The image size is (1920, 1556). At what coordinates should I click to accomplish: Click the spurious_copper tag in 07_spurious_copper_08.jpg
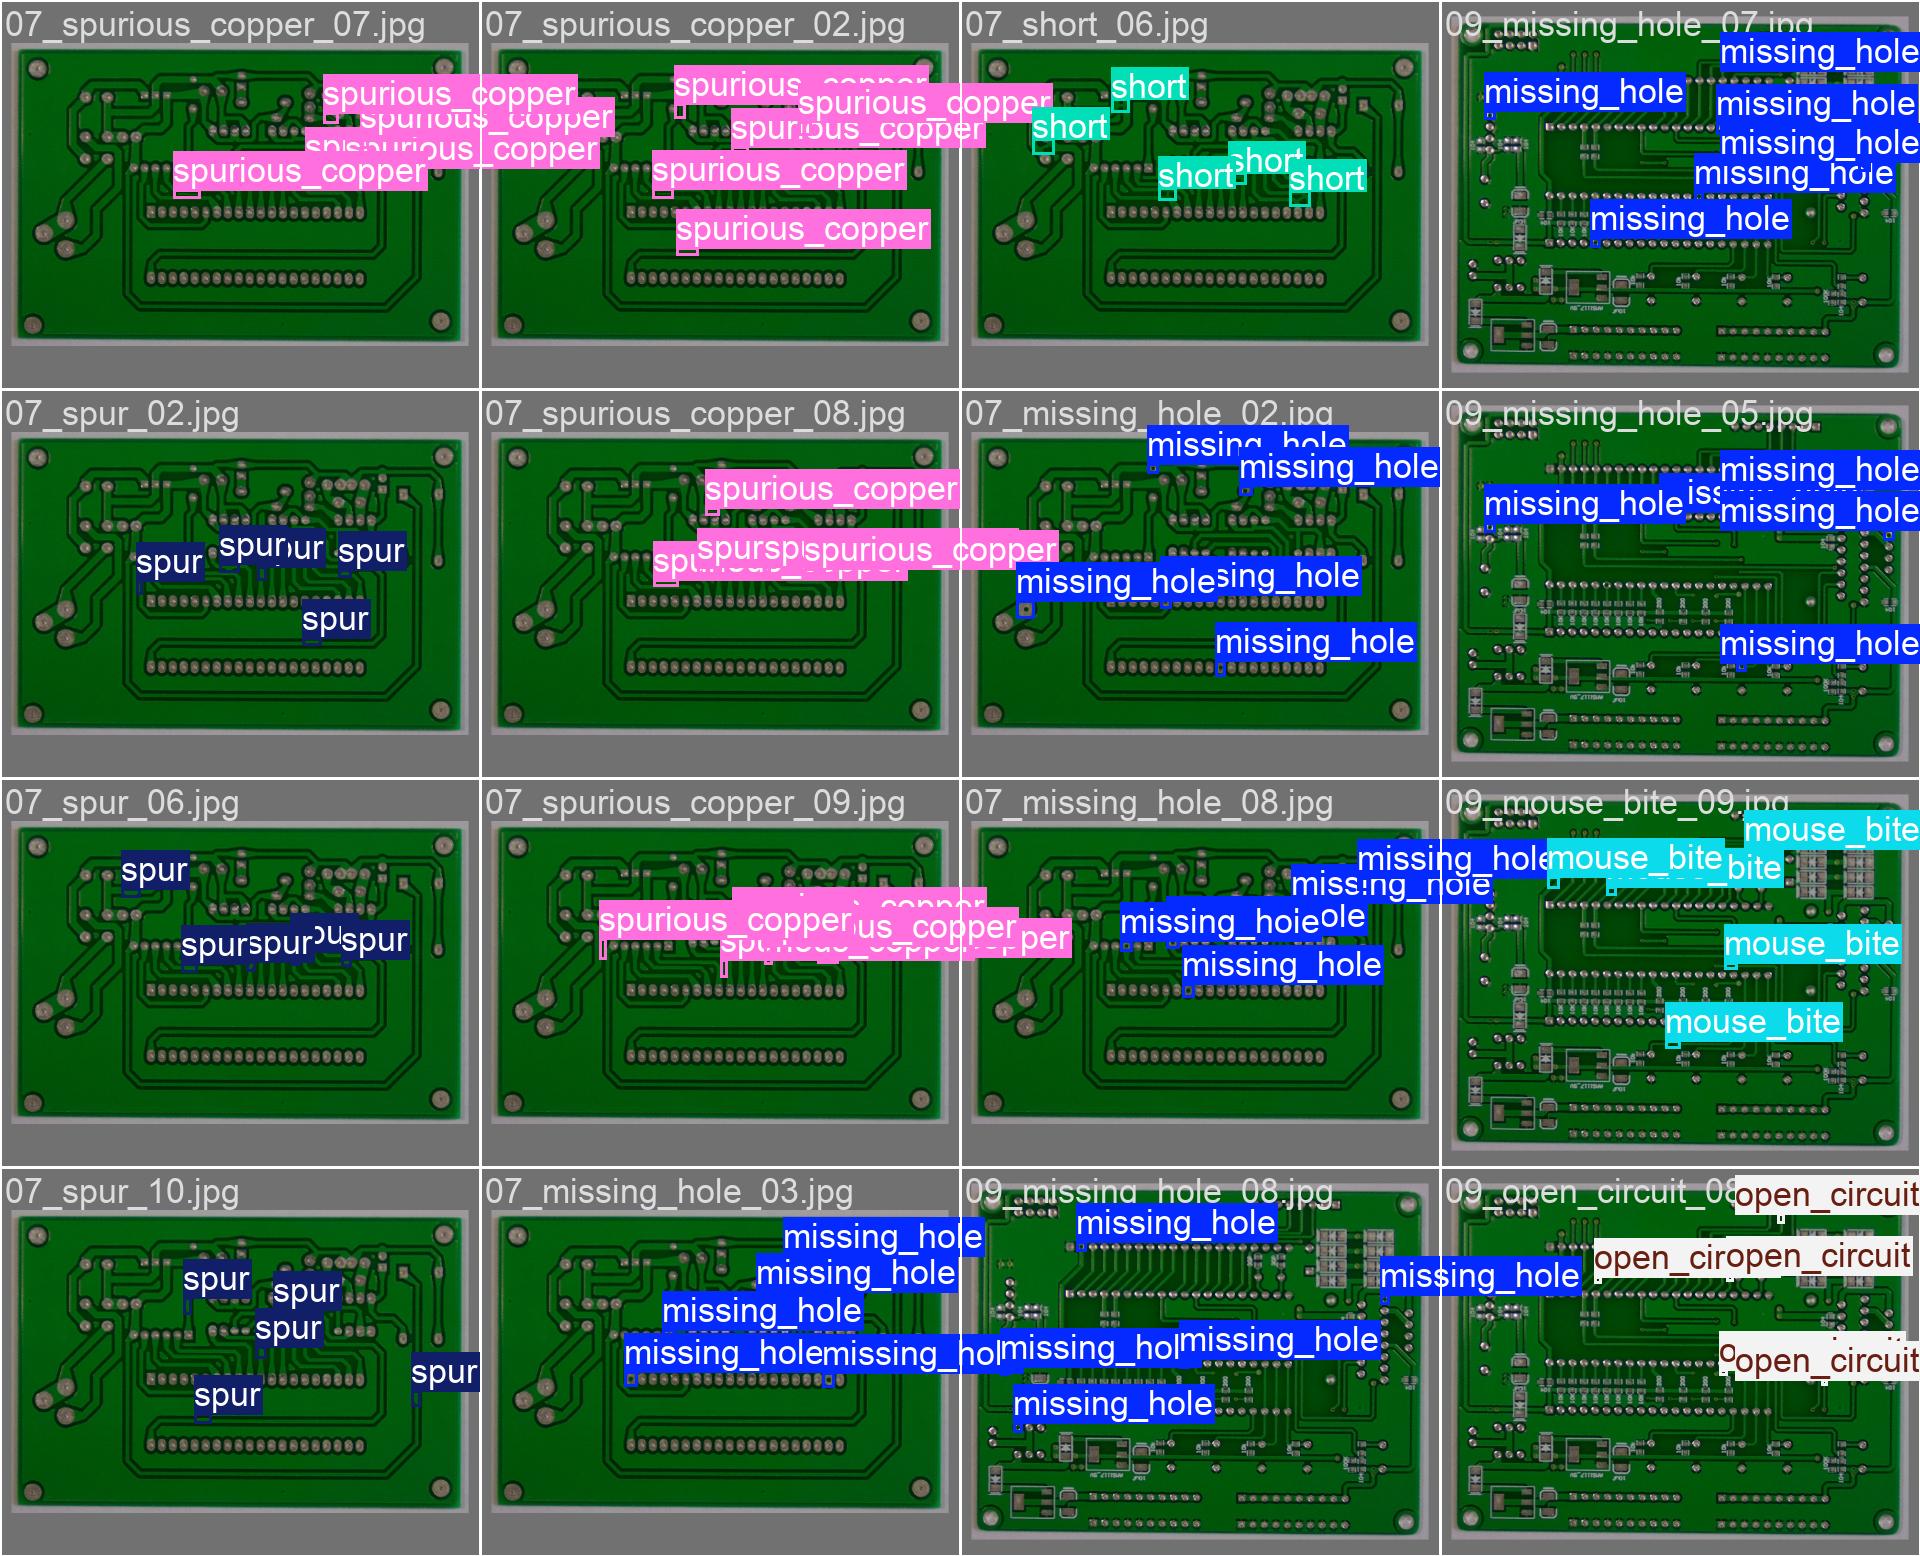point(832,489)
